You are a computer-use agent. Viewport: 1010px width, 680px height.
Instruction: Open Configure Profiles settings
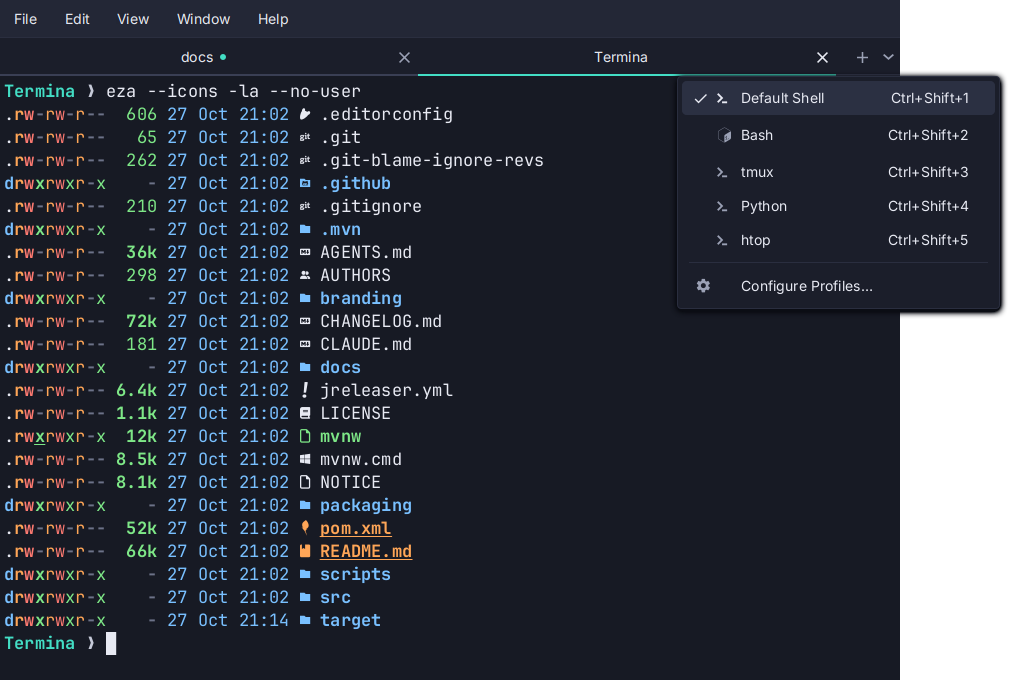coord(838,286)
